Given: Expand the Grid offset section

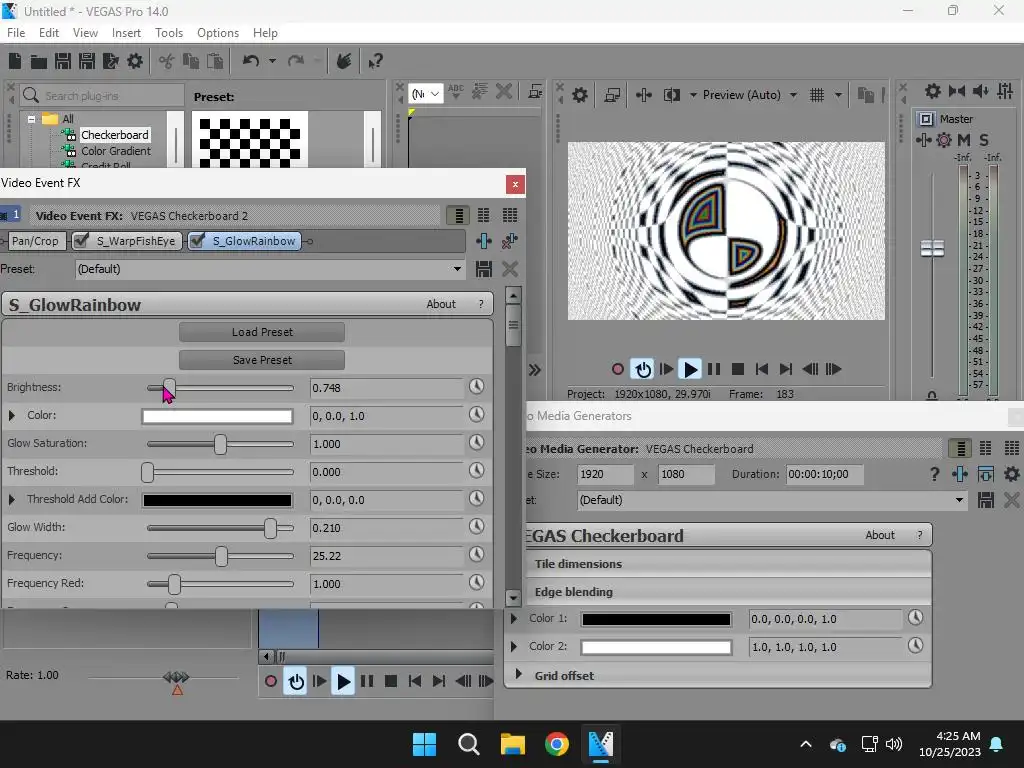Looking at the screenshot, I should tap(519, 675).
